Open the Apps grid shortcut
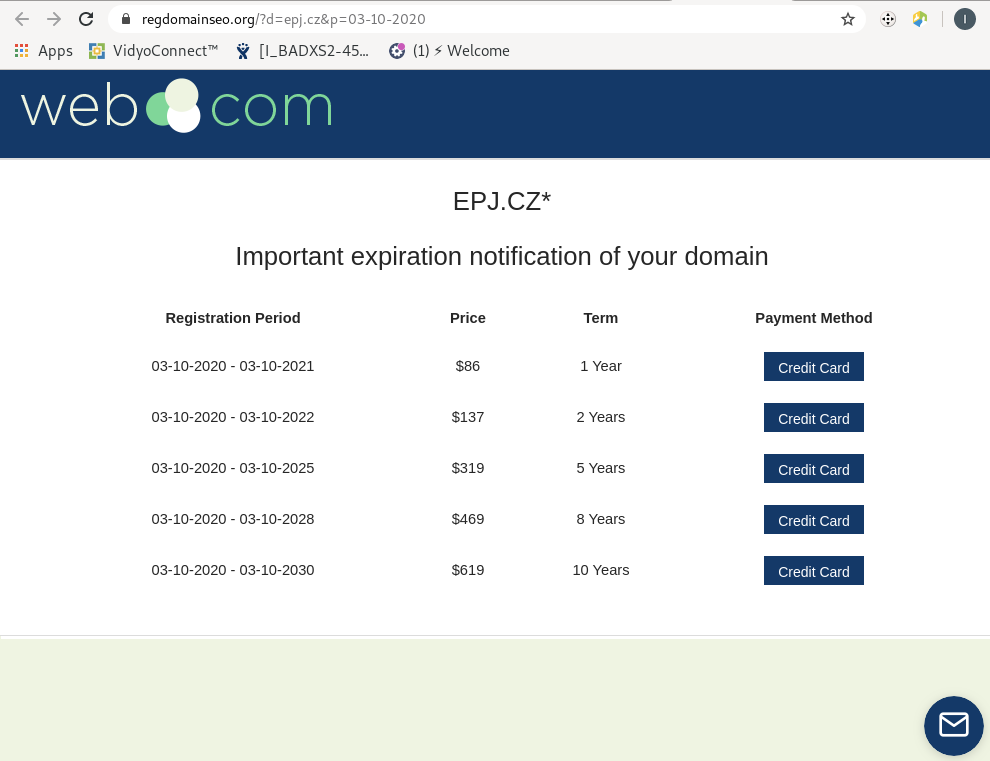This screenshot has height=761, width=990. (44, 51)
